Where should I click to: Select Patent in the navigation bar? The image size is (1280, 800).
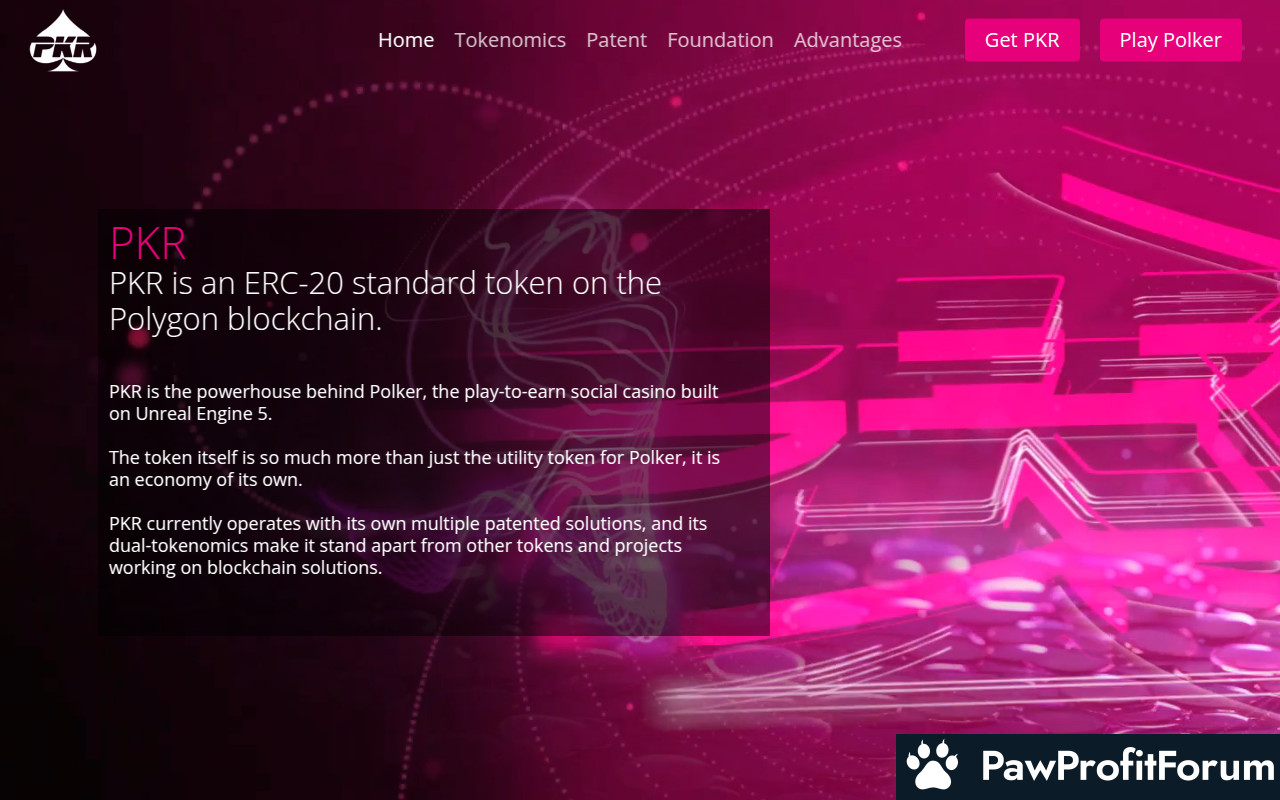(x=616, y=40)
